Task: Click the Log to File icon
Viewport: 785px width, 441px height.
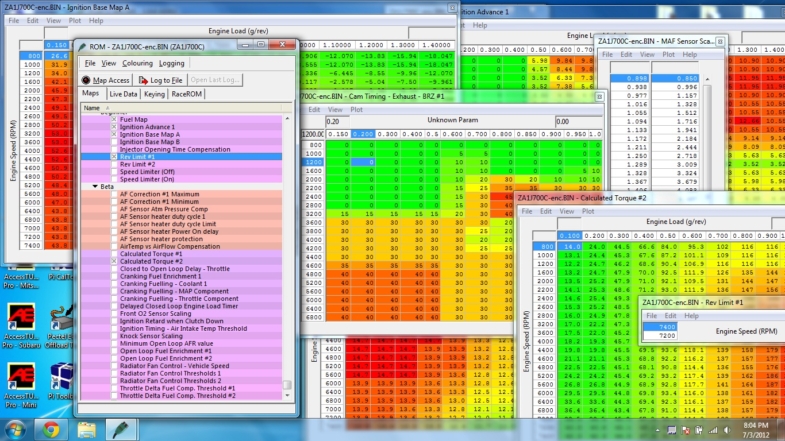Action: point(143,80)
